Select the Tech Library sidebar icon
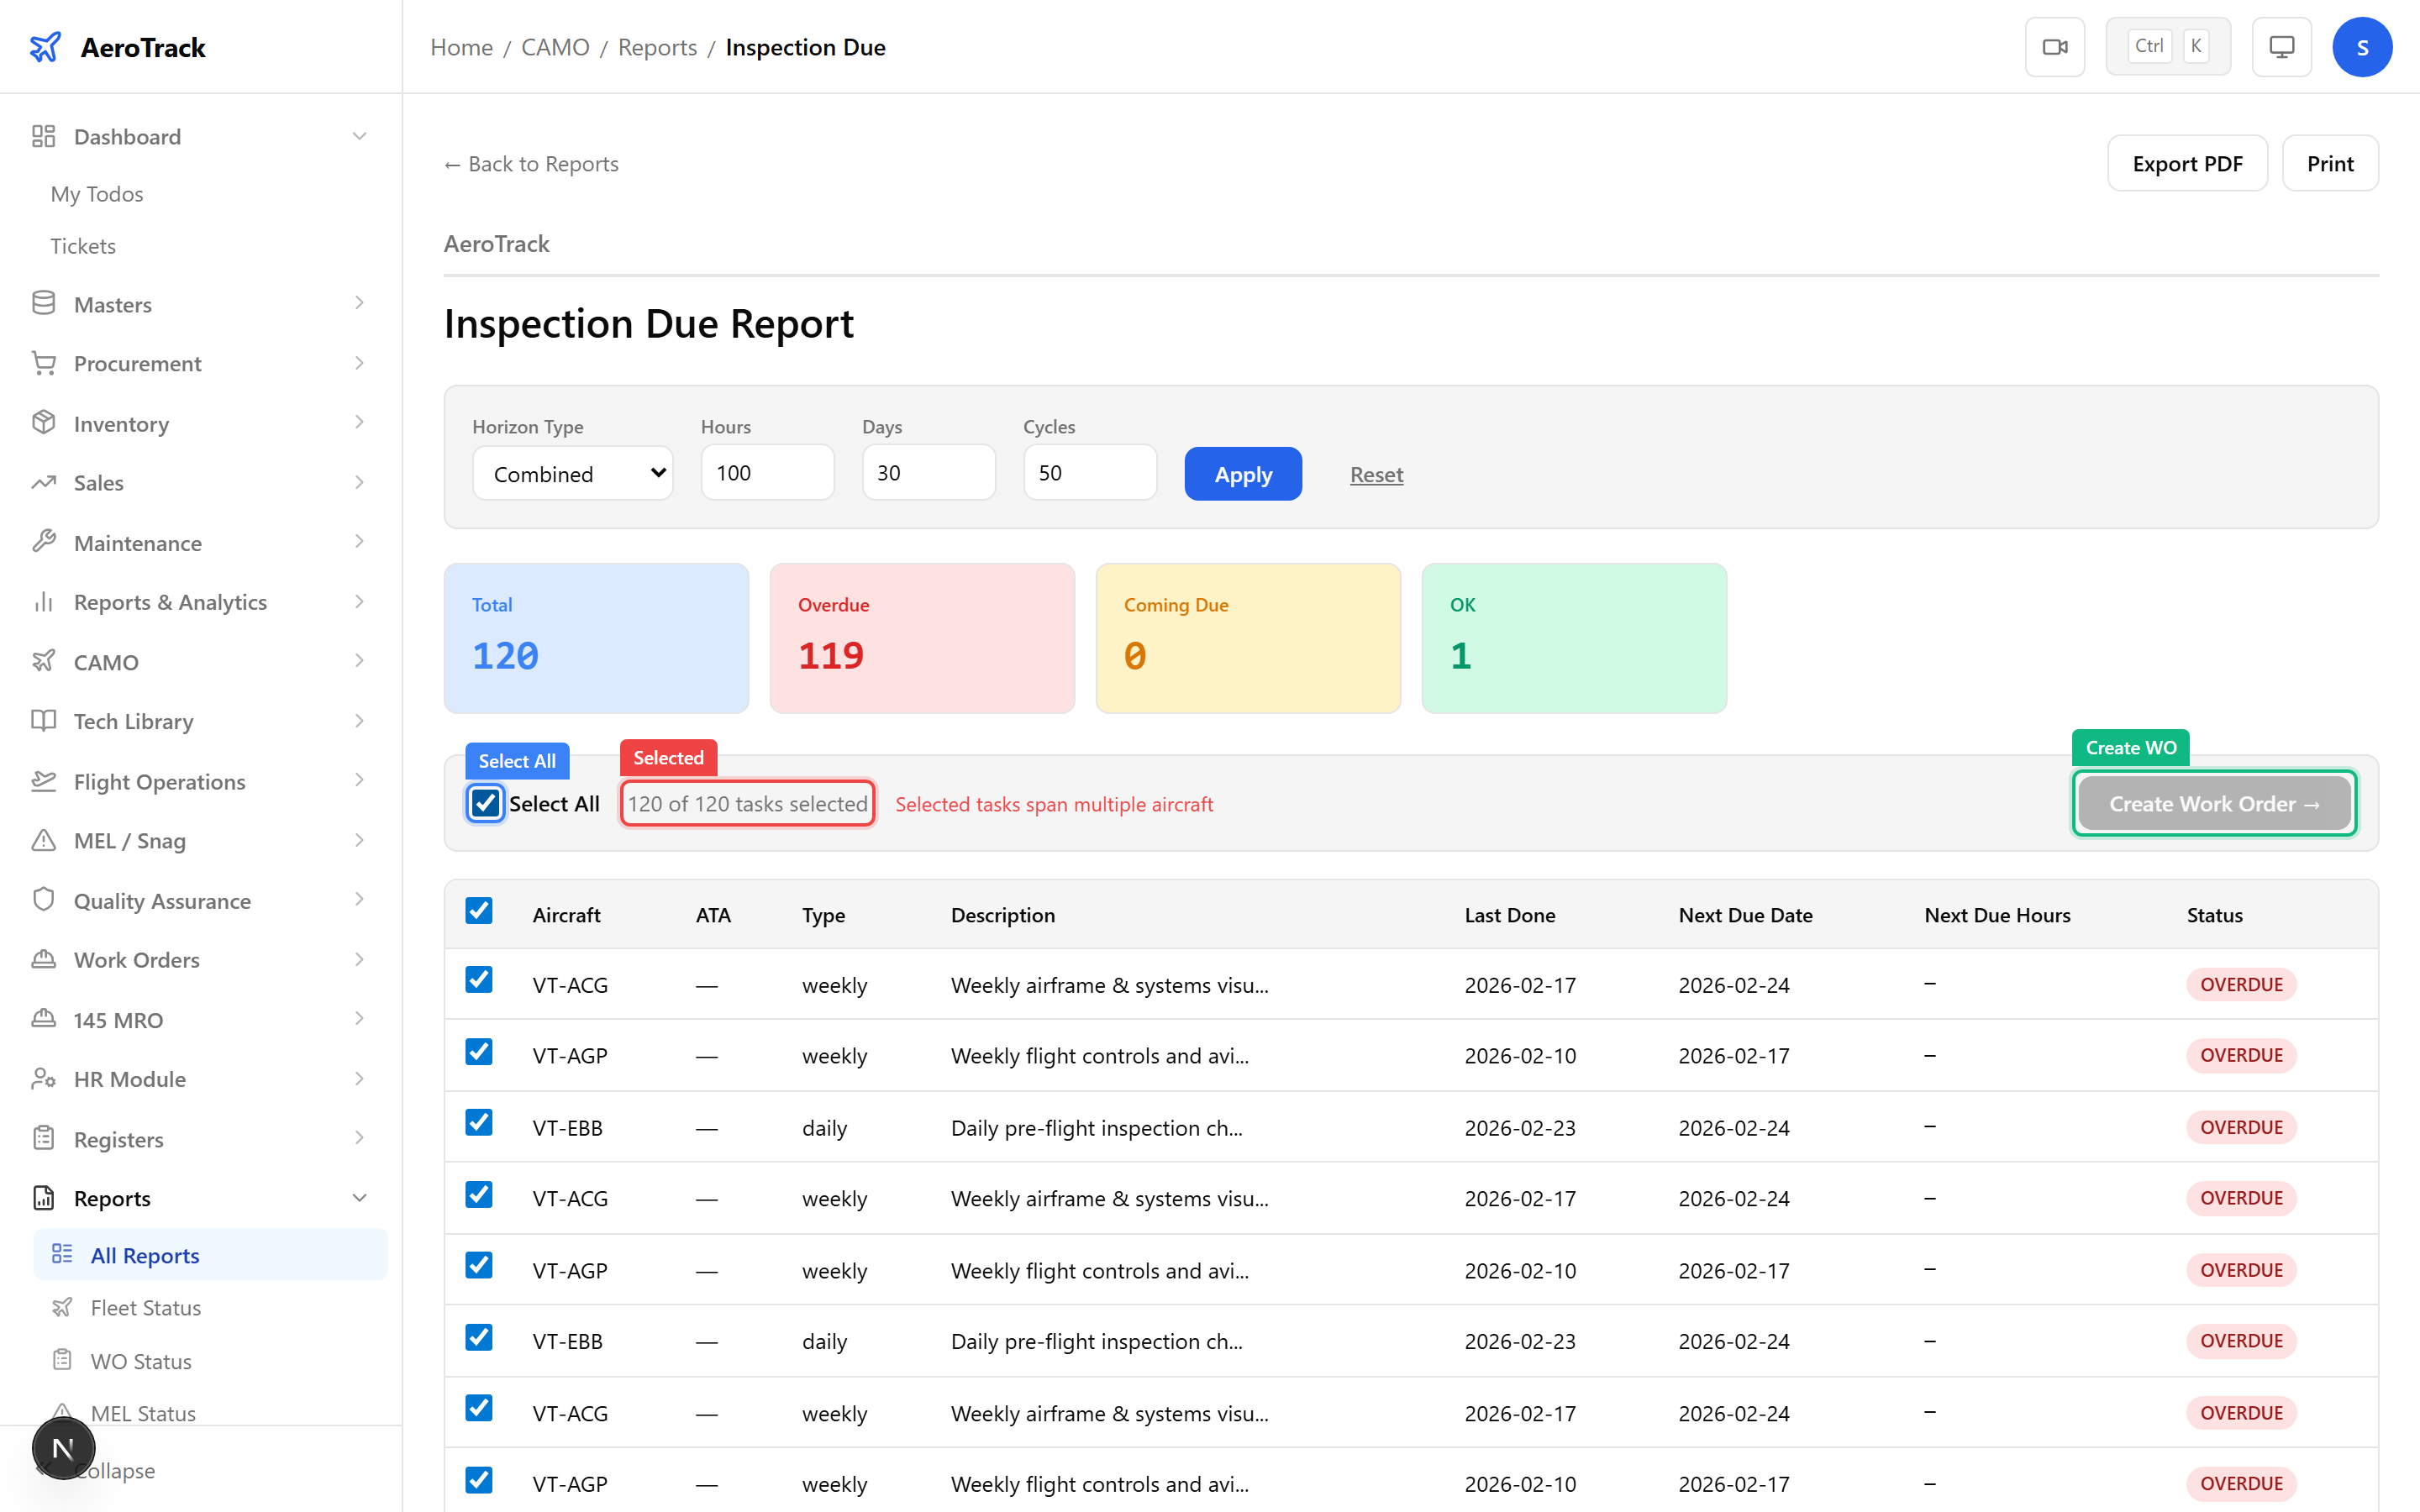Image resolution: width=2420 pixels, height=1512 pixels. click(x=44, y=721)
